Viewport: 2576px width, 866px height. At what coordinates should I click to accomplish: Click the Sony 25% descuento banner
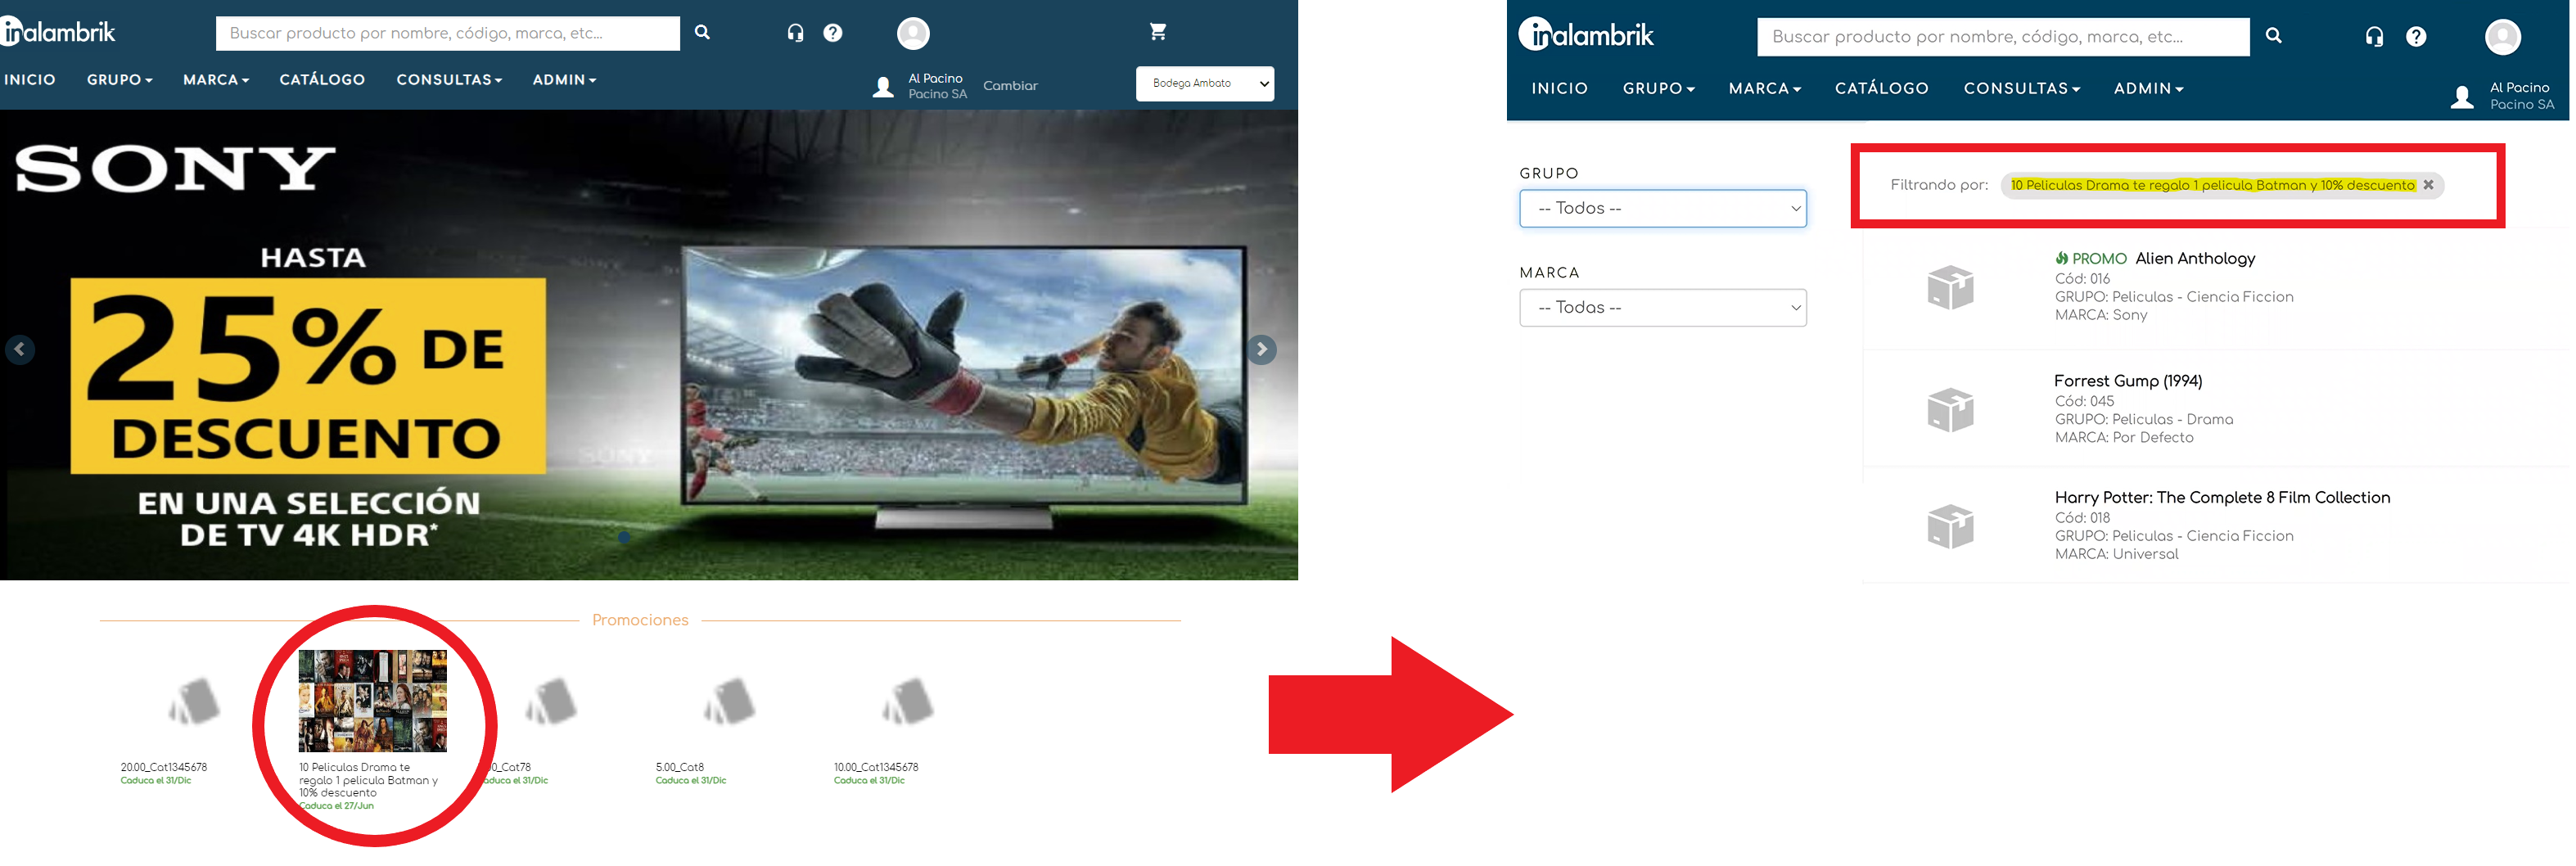649,345
